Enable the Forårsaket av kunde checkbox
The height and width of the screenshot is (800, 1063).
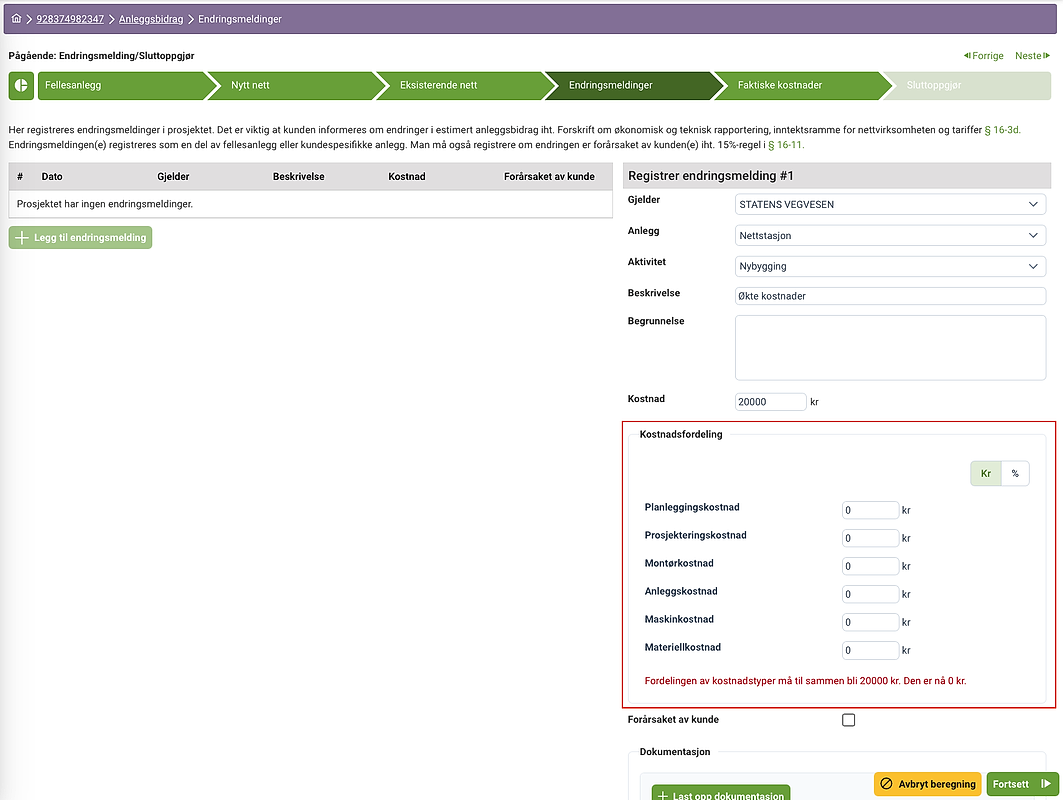click(x=848, y=719)
